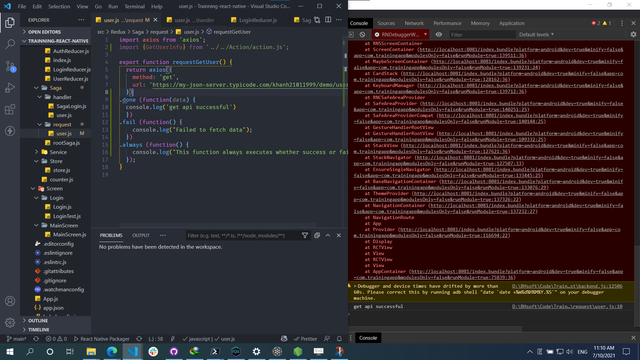Screen dimensions: 640x360
Task: Open the File menu
Action: coord(22,7)
